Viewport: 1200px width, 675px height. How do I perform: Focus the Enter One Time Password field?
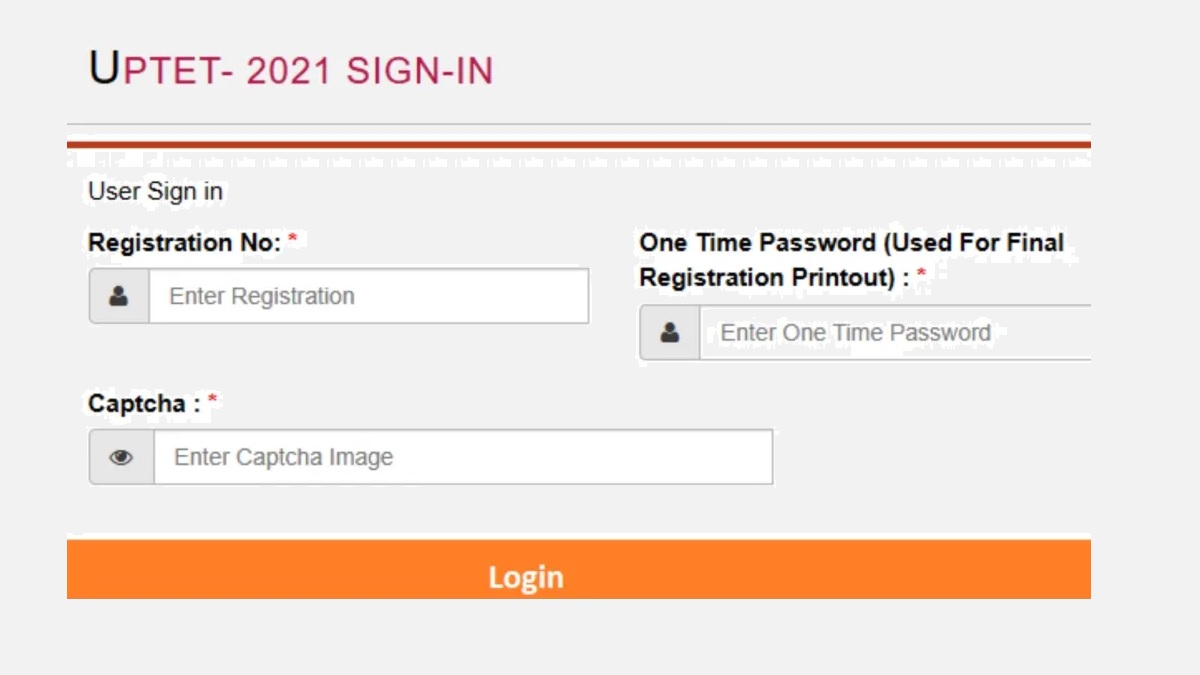[890, 332]
